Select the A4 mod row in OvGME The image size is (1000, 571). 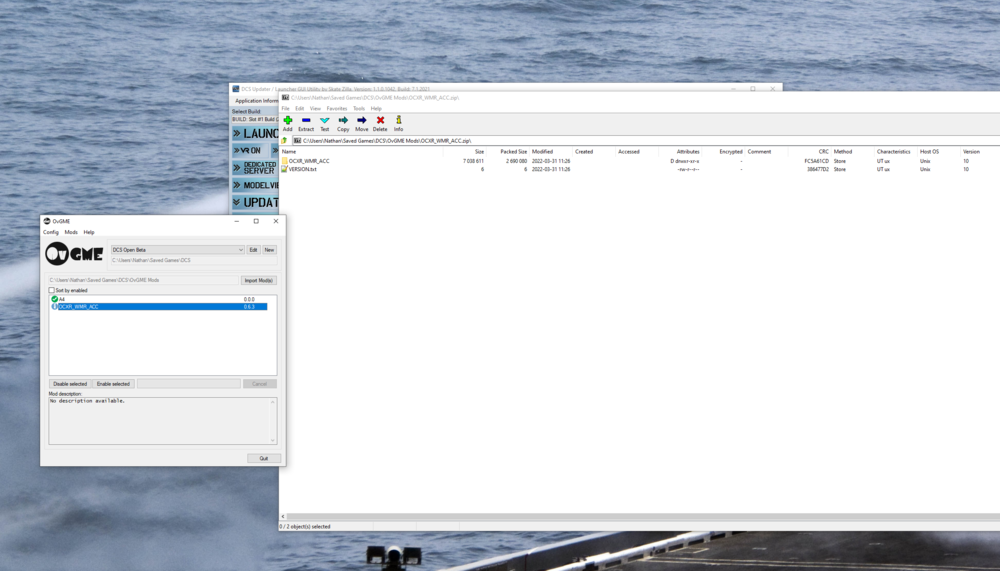(x=159, y=299)
